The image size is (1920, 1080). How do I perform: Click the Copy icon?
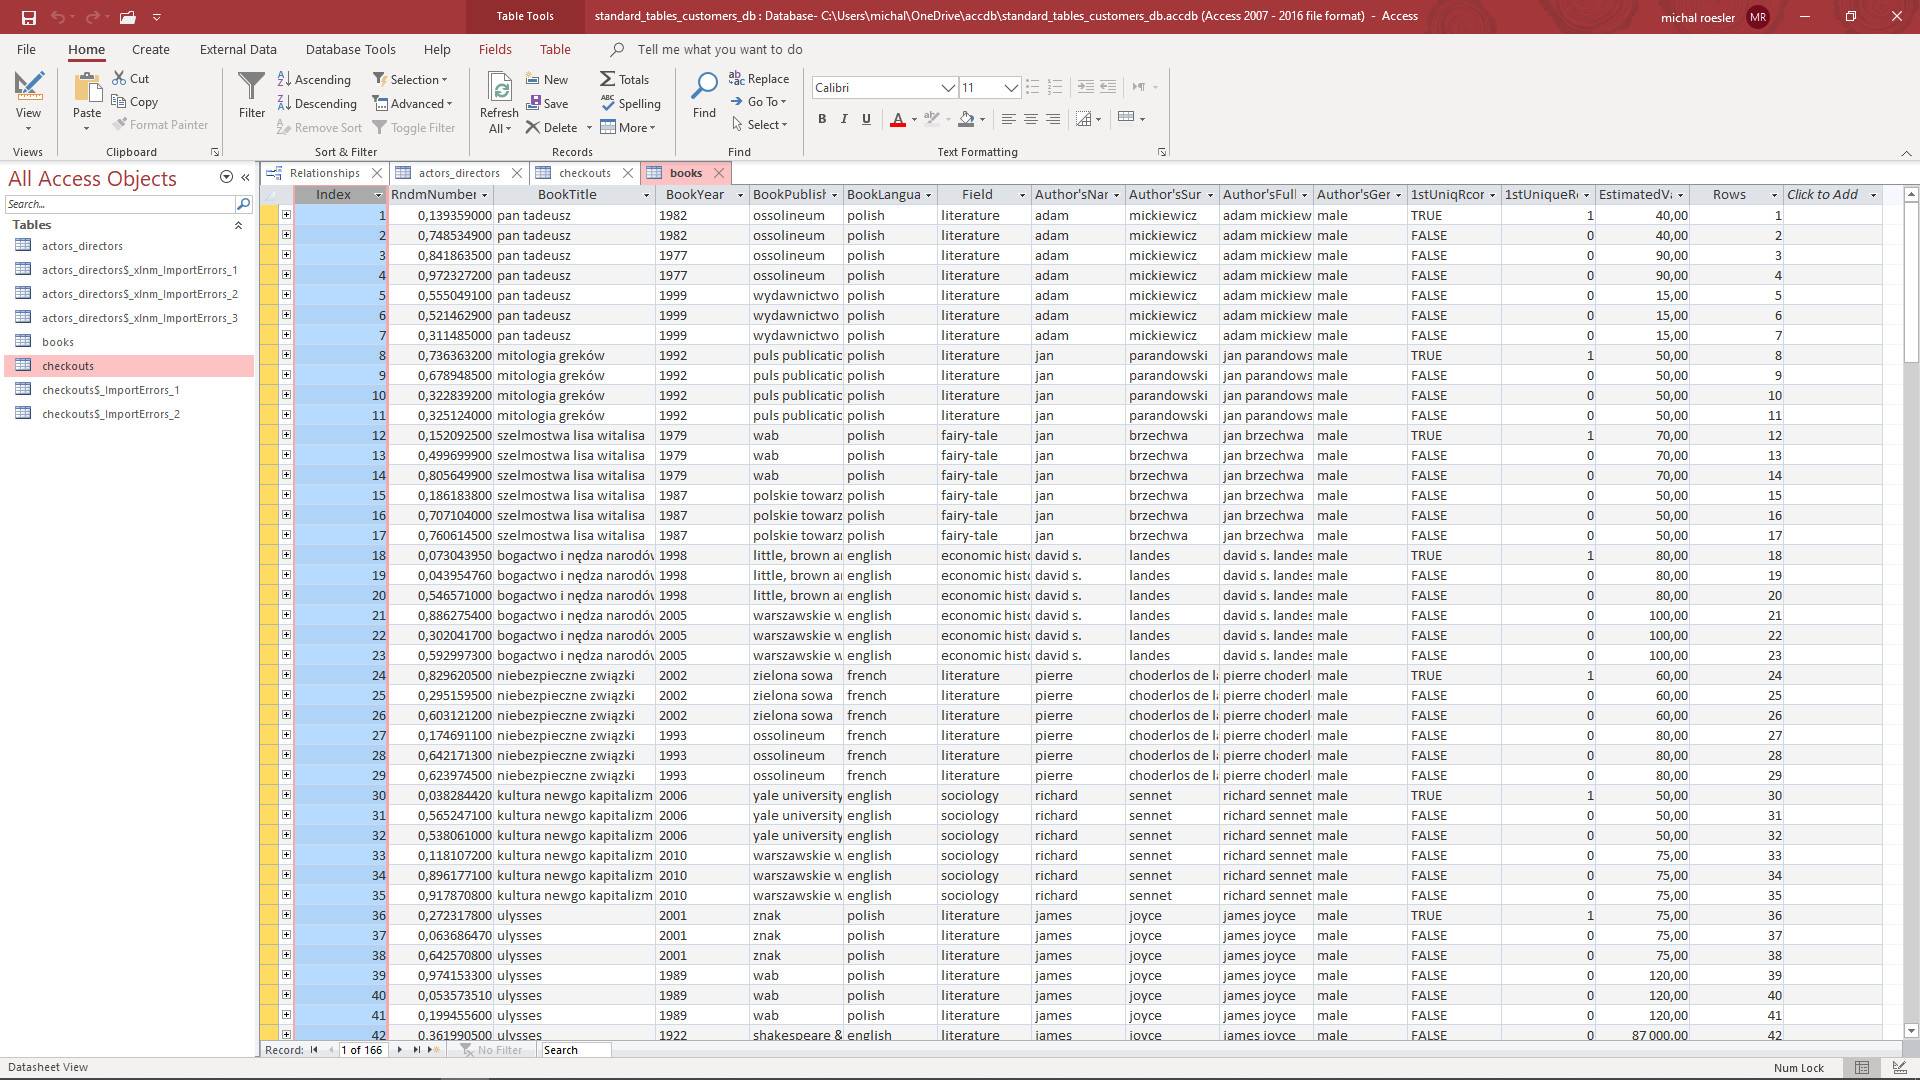118,101
